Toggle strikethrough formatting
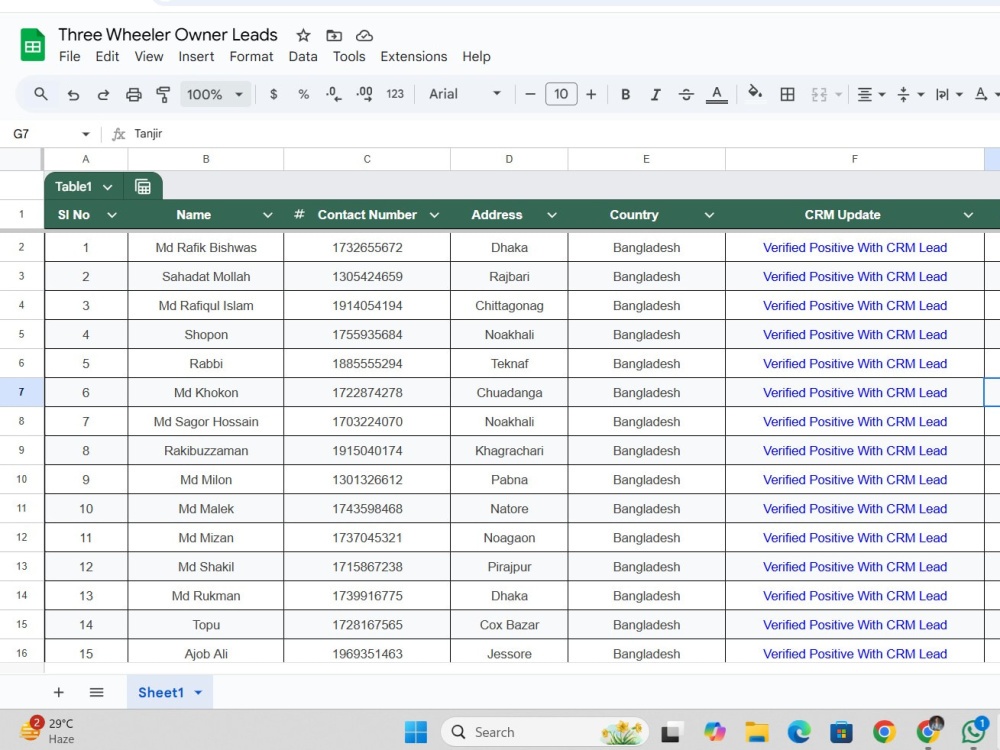This screenshot has width=1000, height=750. (686, 94)
